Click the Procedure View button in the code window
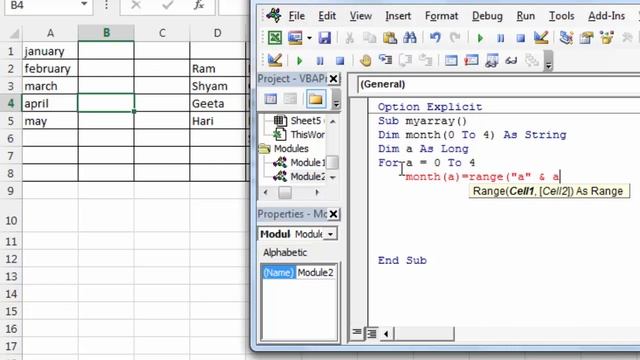640x360 pixels. click(357, 333)
